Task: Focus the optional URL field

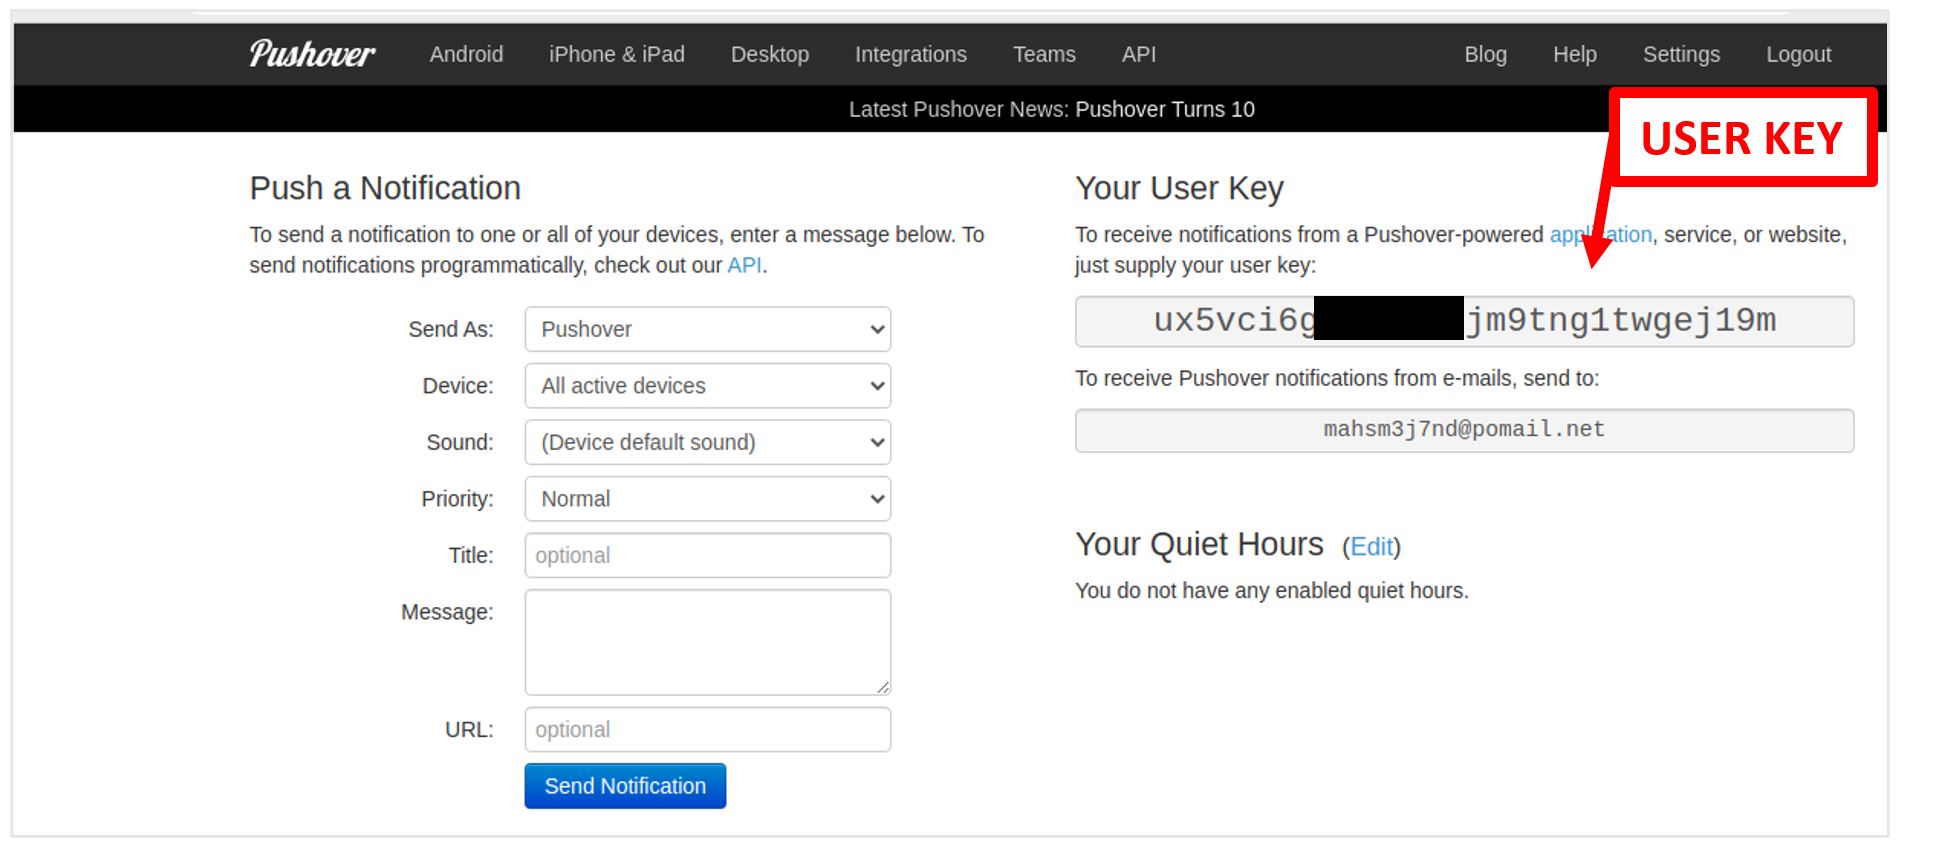Action: click(708, 729)
